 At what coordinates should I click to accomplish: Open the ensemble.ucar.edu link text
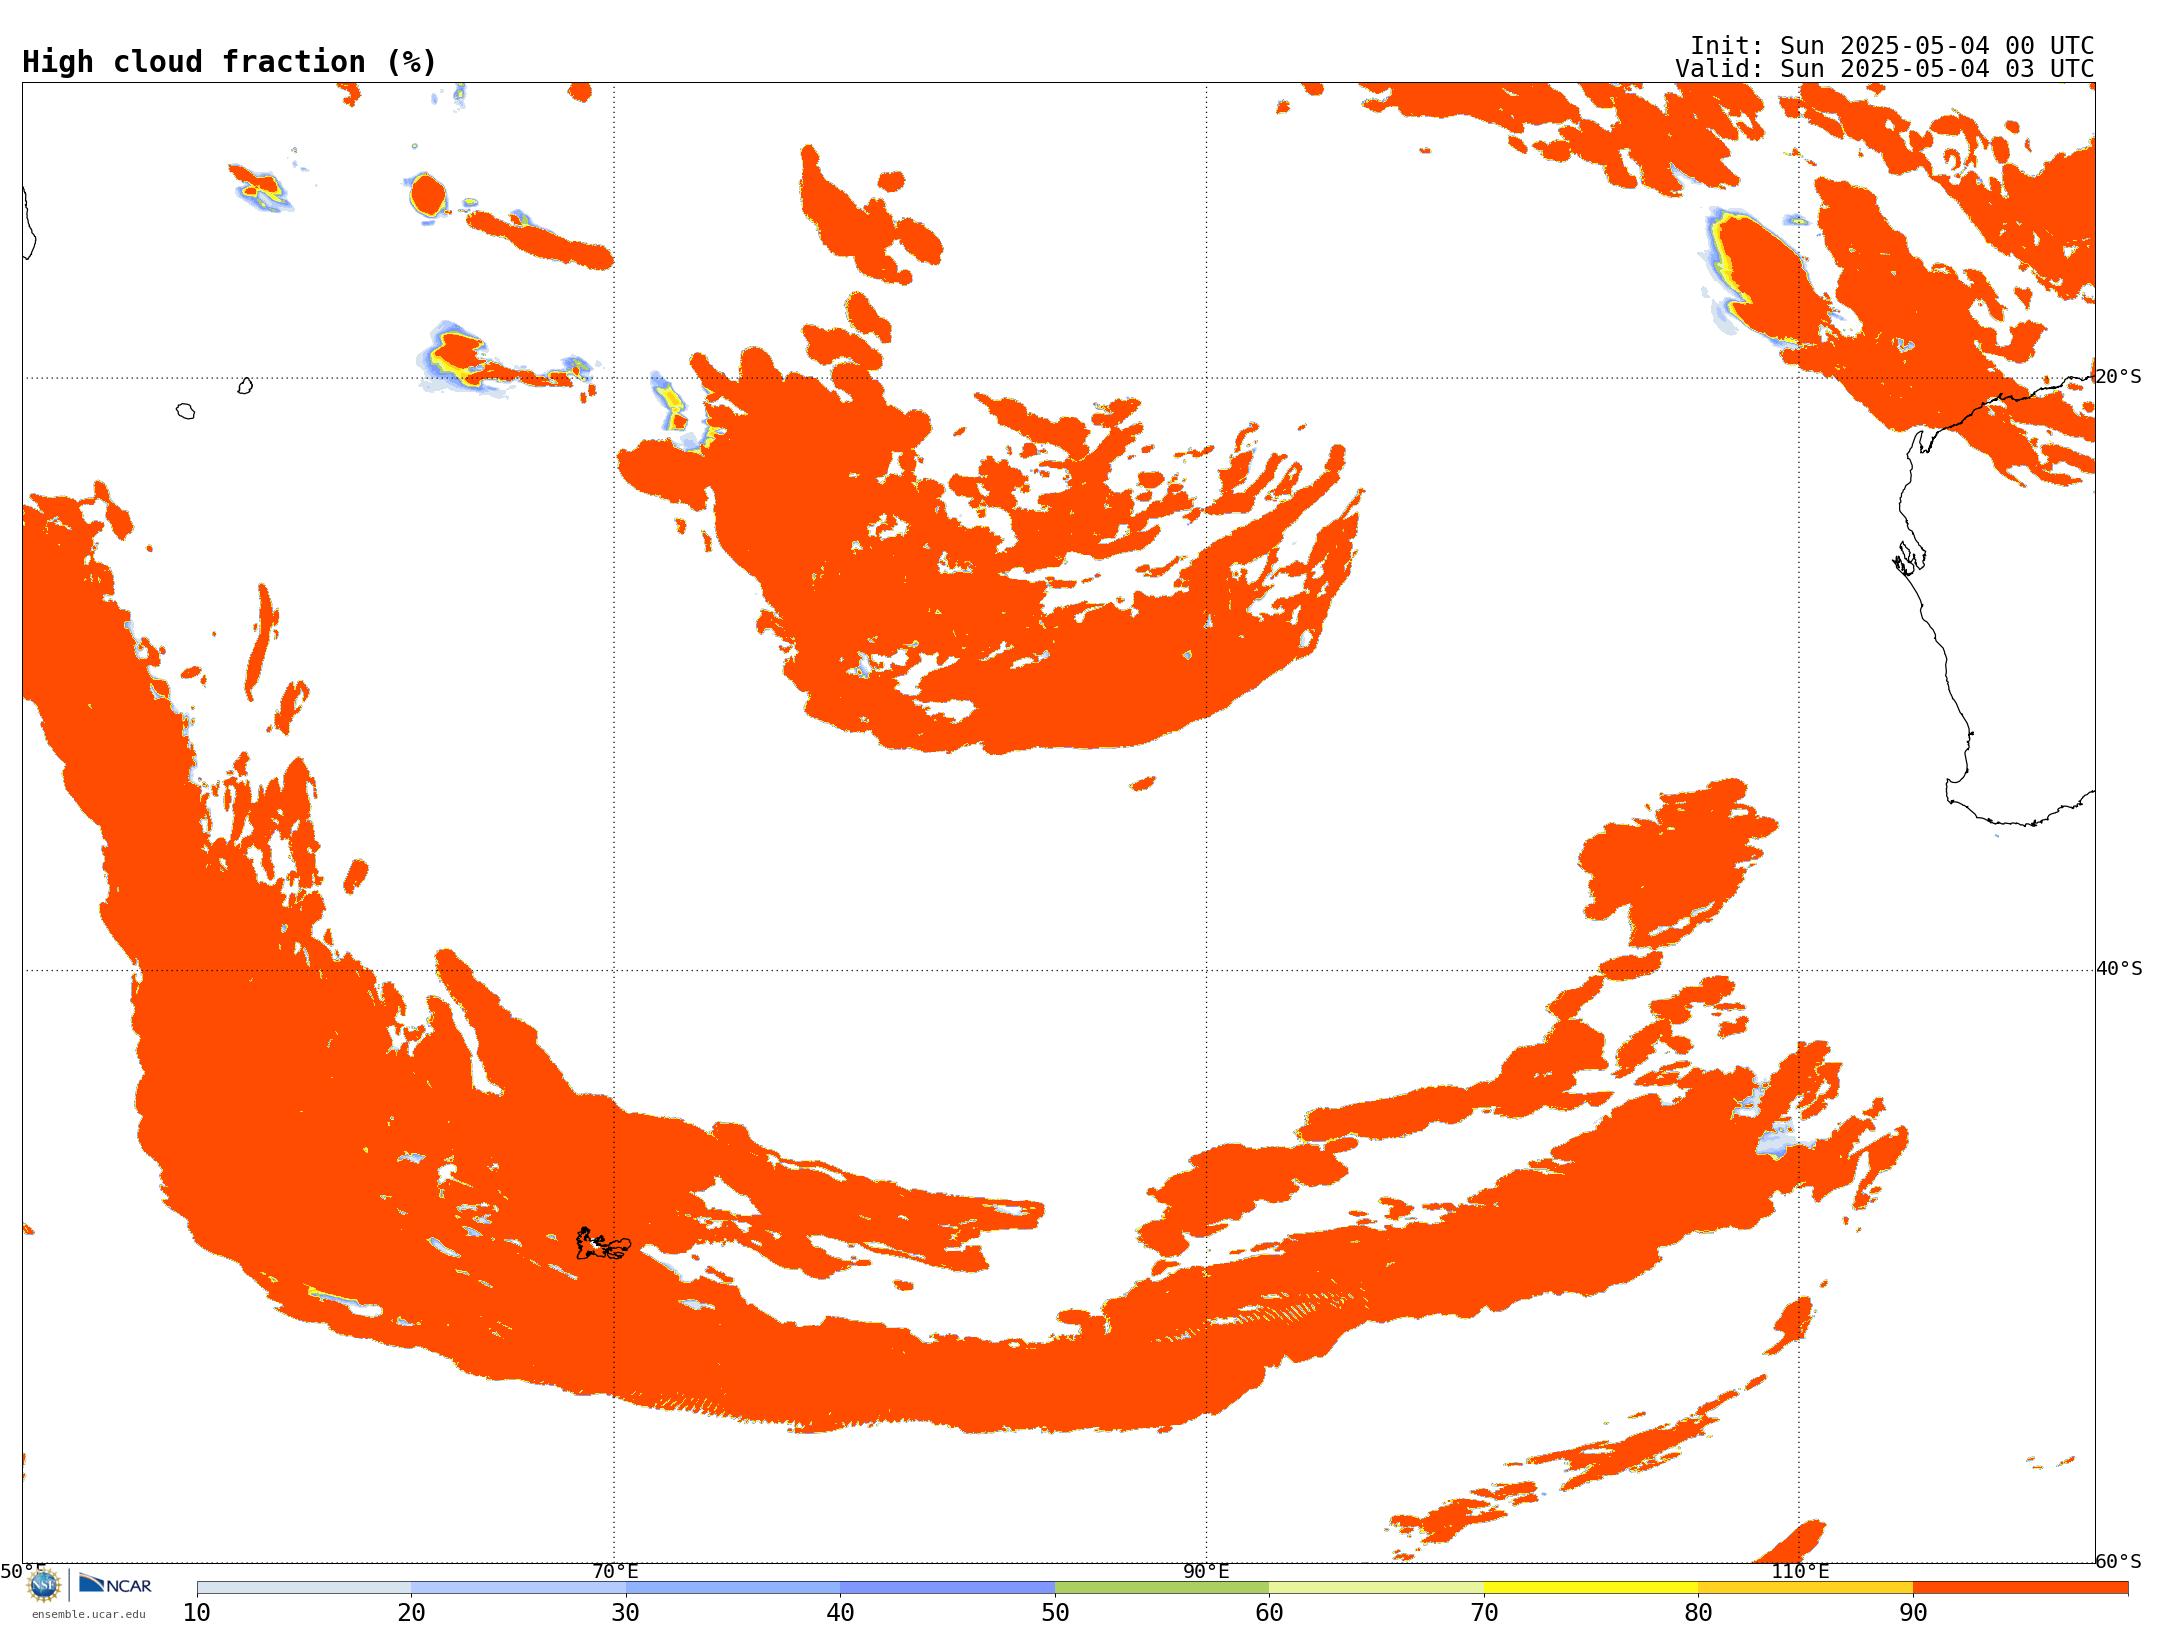click(89, 1614)
